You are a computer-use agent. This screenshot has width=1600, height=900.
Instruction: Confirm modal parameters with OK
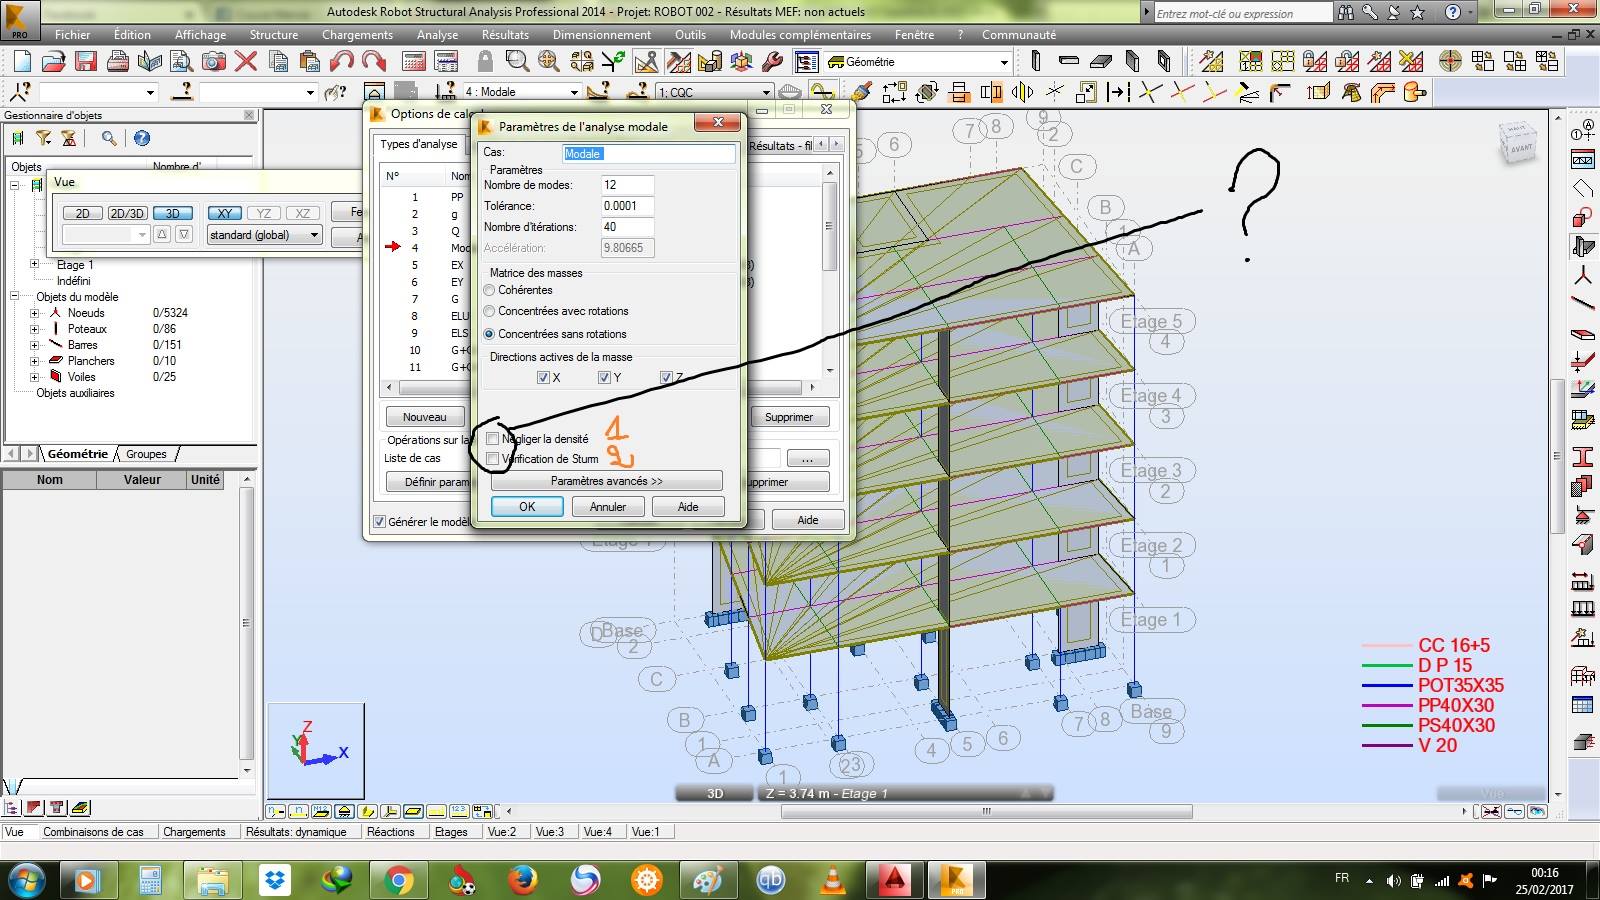(x=527, y=507)
